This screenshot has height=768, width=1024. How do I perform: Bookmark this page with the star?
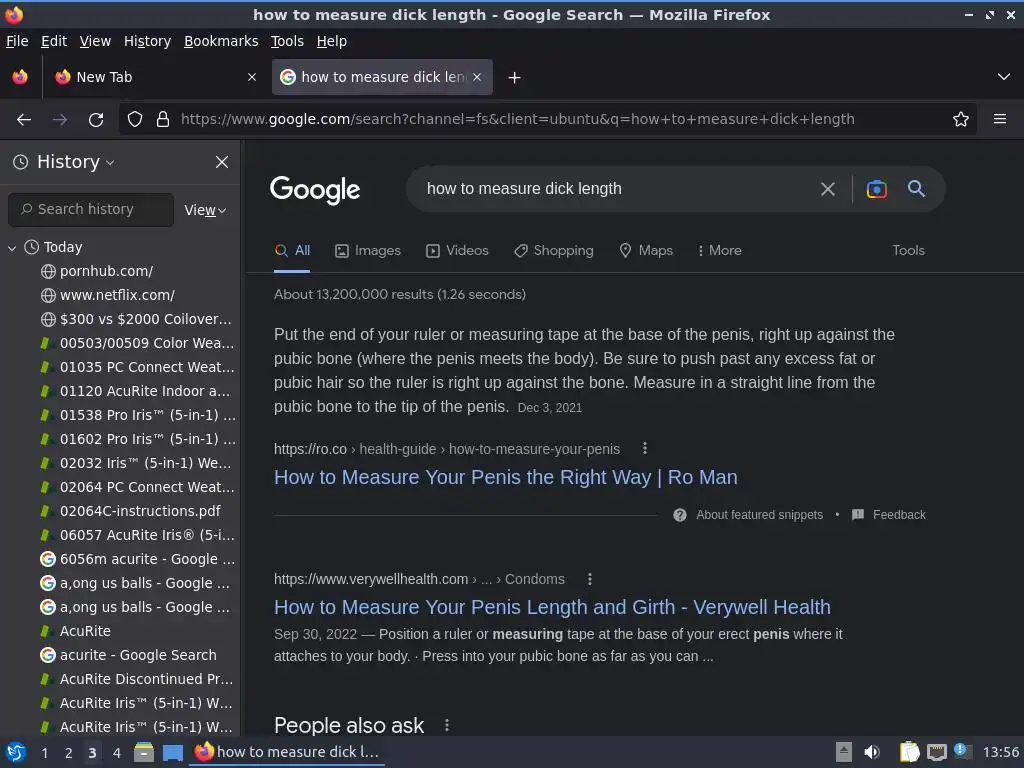[961, 120]
